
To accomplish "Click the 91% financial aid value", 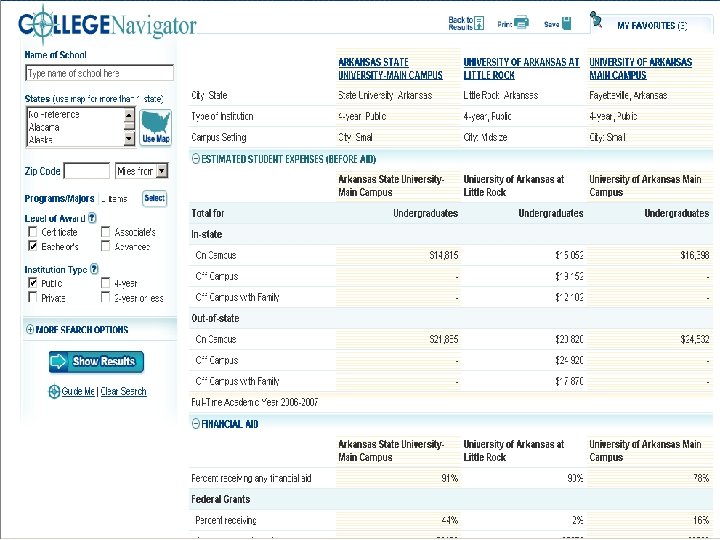I will [450, 478].
